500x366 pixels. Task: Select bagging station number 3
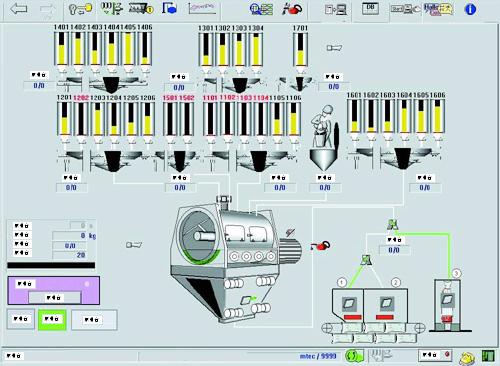coord(448,305)
